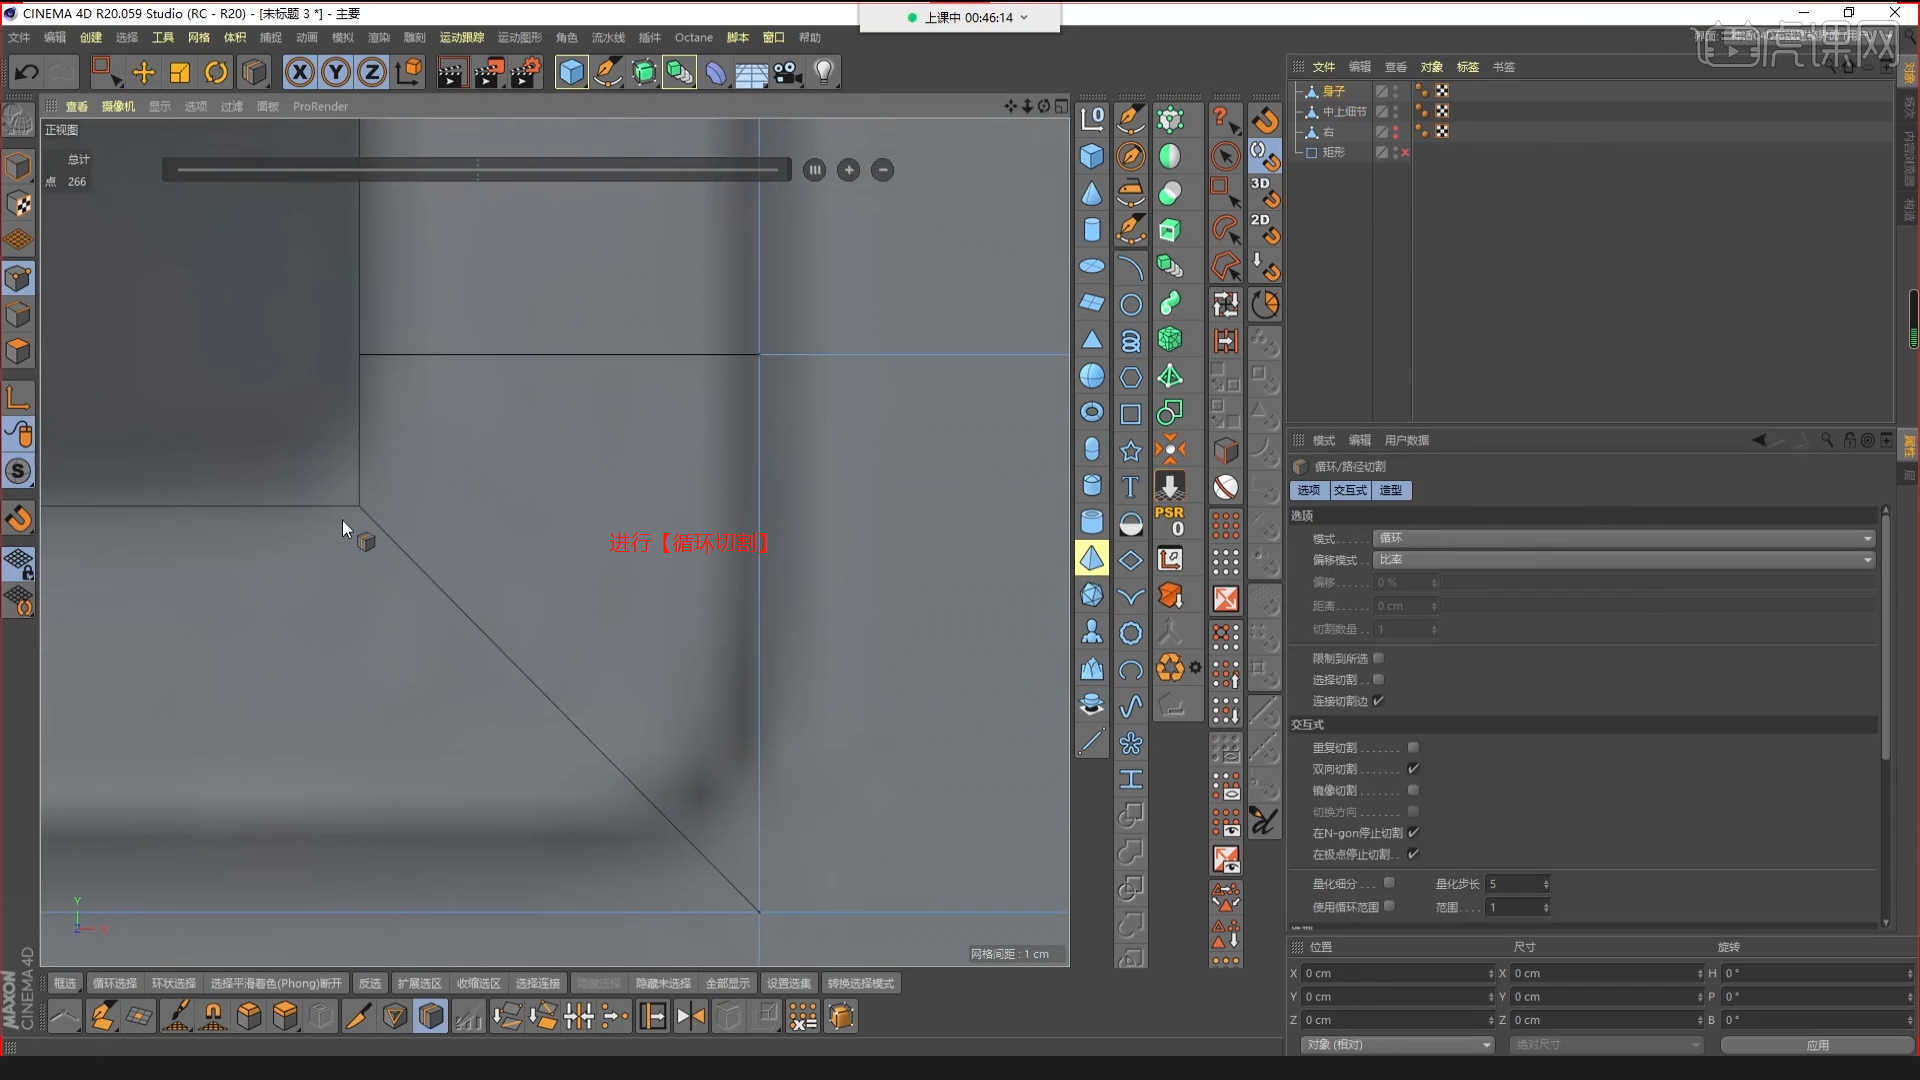Click the Star spline icon
The height and width of the screenshot is (1080, 1920).
click(1130, 450)
